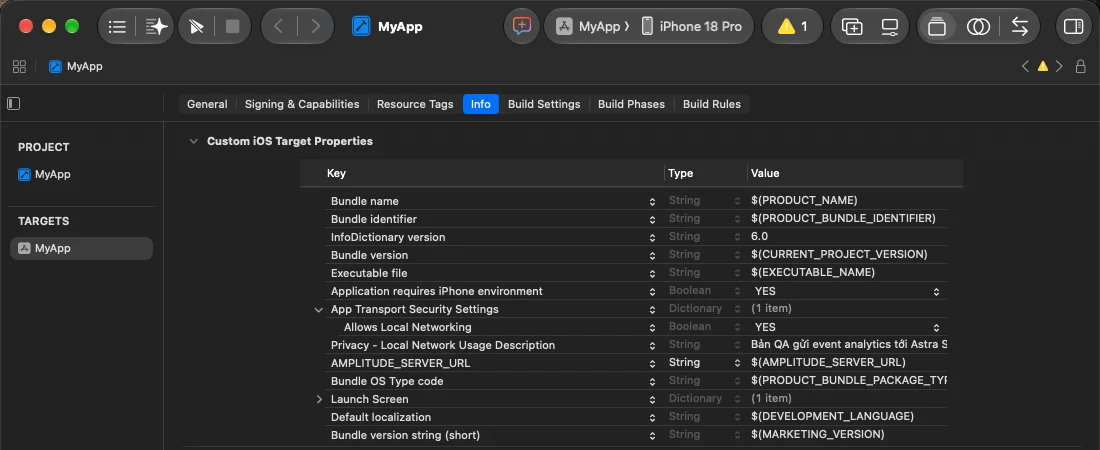Go back with the left chevron
This screenshot has width=1100, height=450.
(279, 27)
